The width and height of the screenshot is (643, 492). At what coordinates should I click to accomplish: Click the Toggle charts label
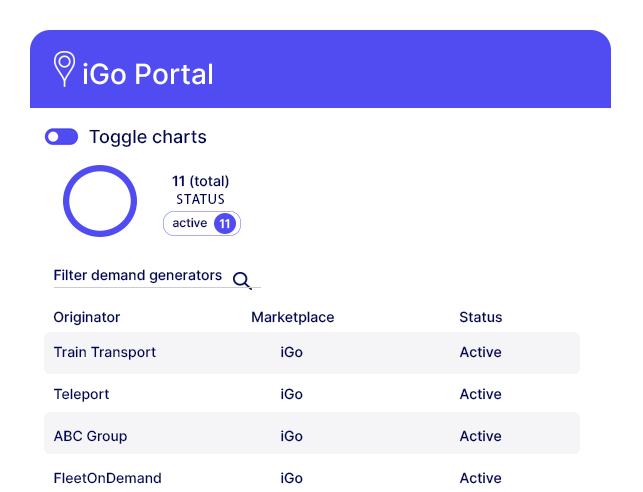coord(148,137)
